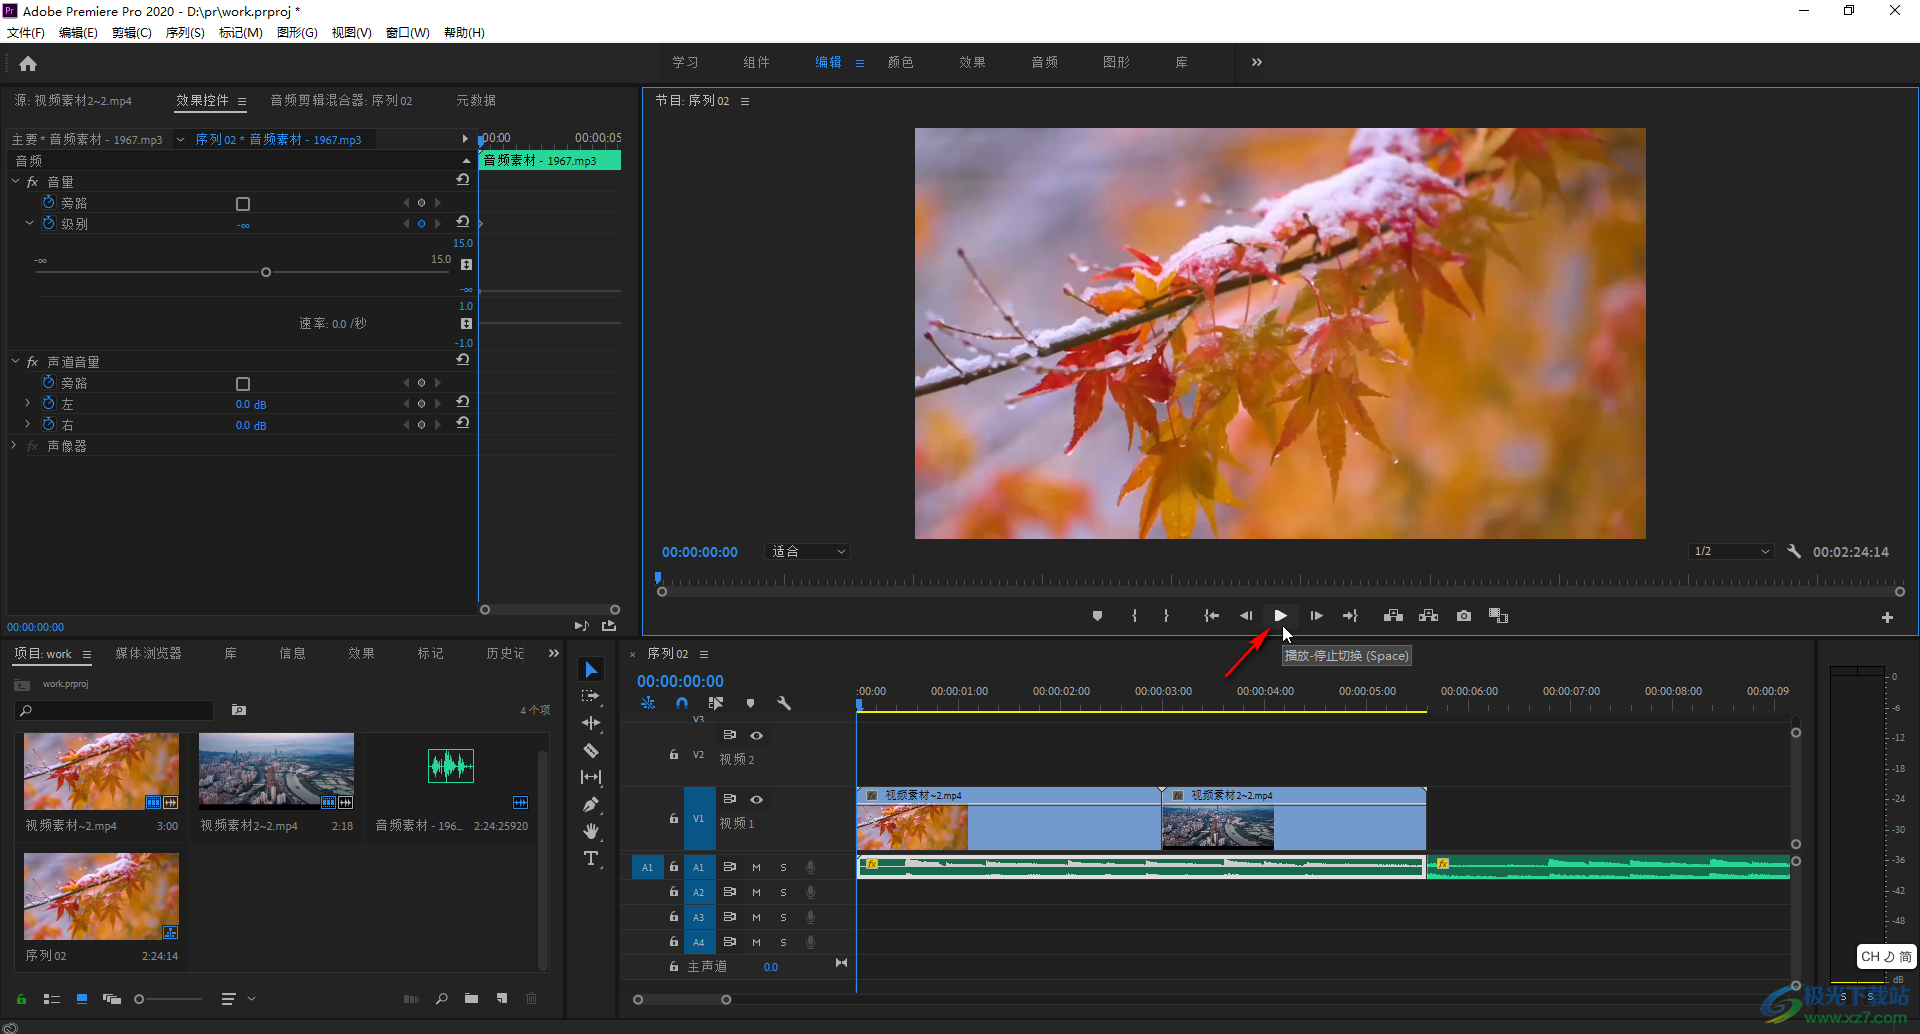Click Play-Stop toggle in Program monitor
The height and width of the screenshot is (1034, 1920).
[1280, 616]
